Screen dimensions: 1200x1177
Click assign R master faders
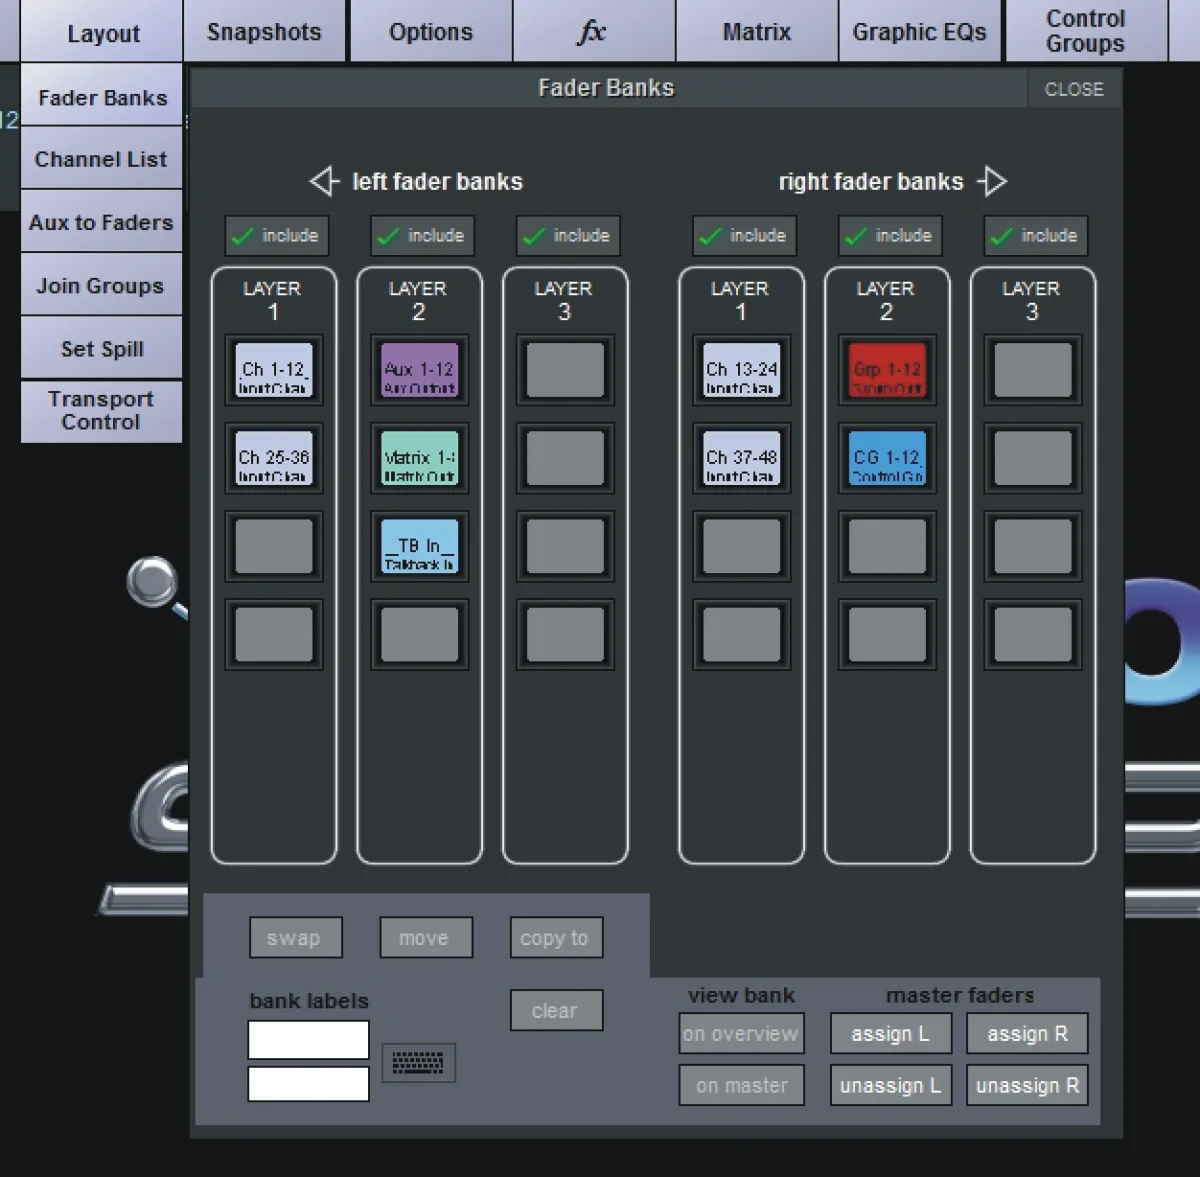[1027, 1033]
